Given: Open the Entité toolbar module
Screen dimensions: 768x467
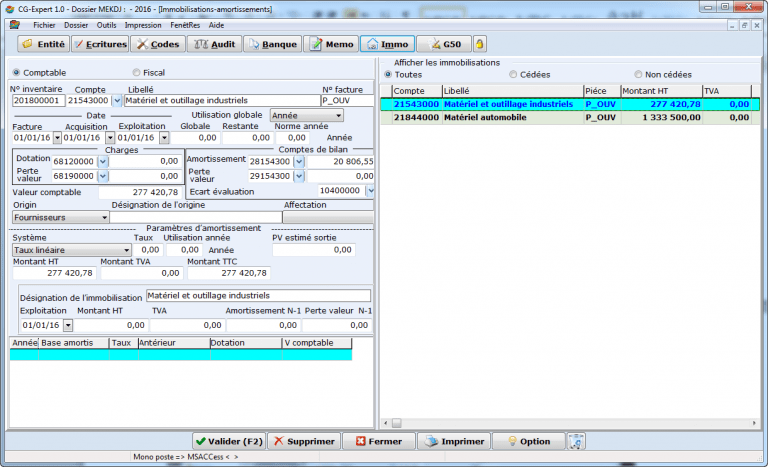Looking at the screenshot, I should coord(43,44).
